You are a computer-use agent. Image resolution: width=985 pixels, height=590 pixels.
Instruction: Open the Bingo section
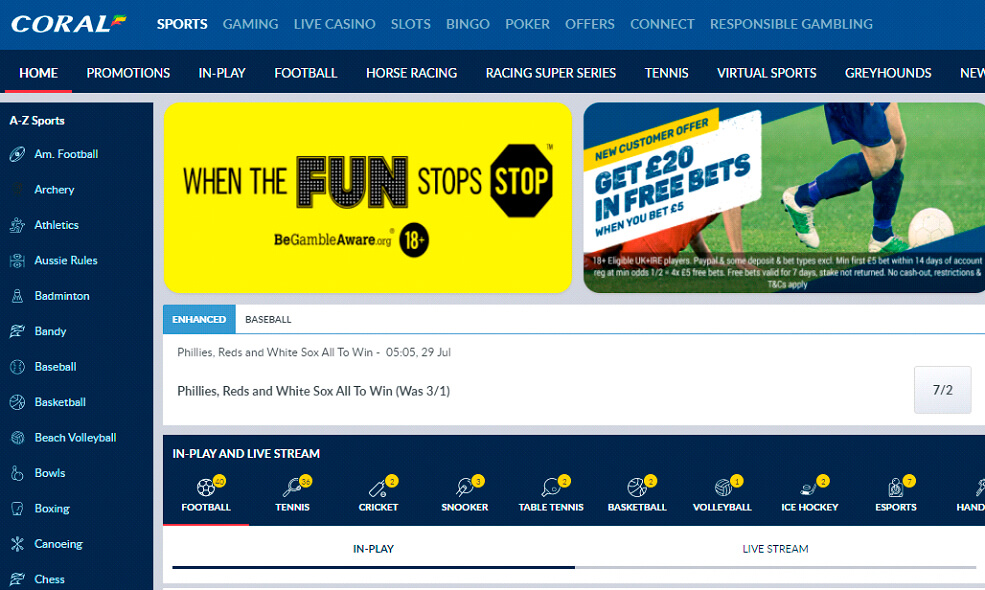[468, 24]
